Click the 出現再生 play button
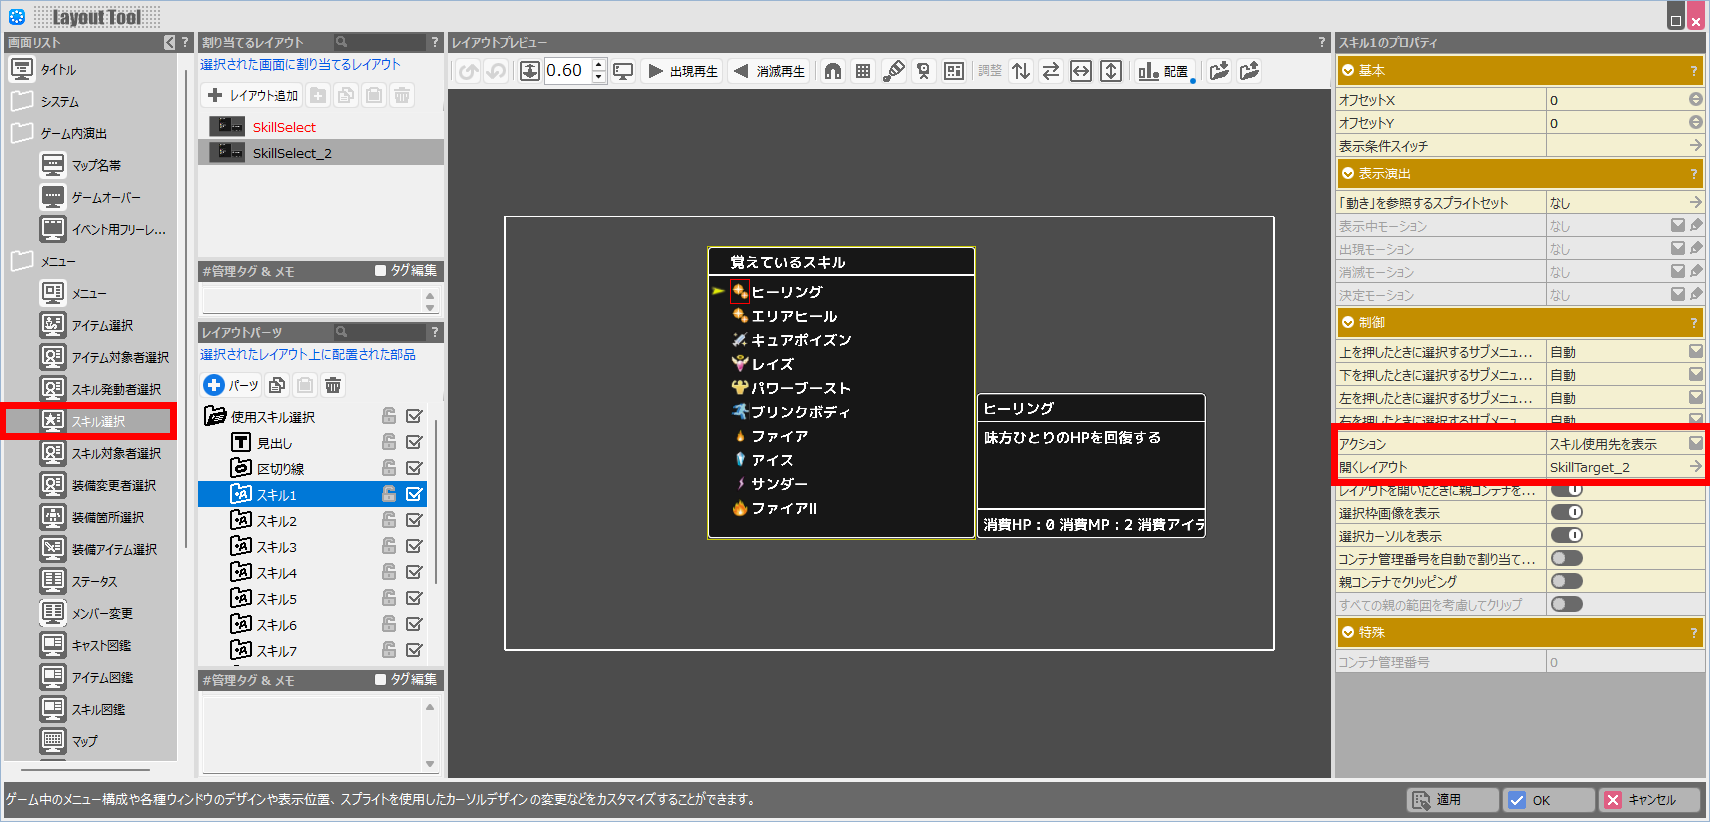 point(684,71)
